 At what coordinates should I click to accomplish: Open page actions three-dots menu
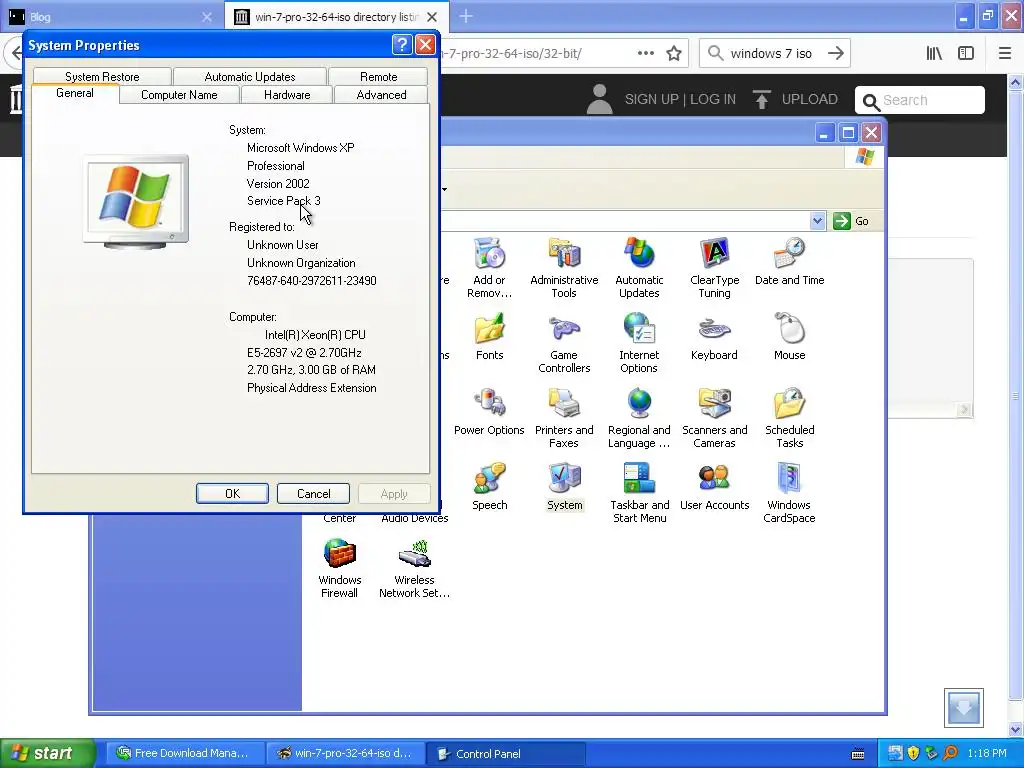646,54
